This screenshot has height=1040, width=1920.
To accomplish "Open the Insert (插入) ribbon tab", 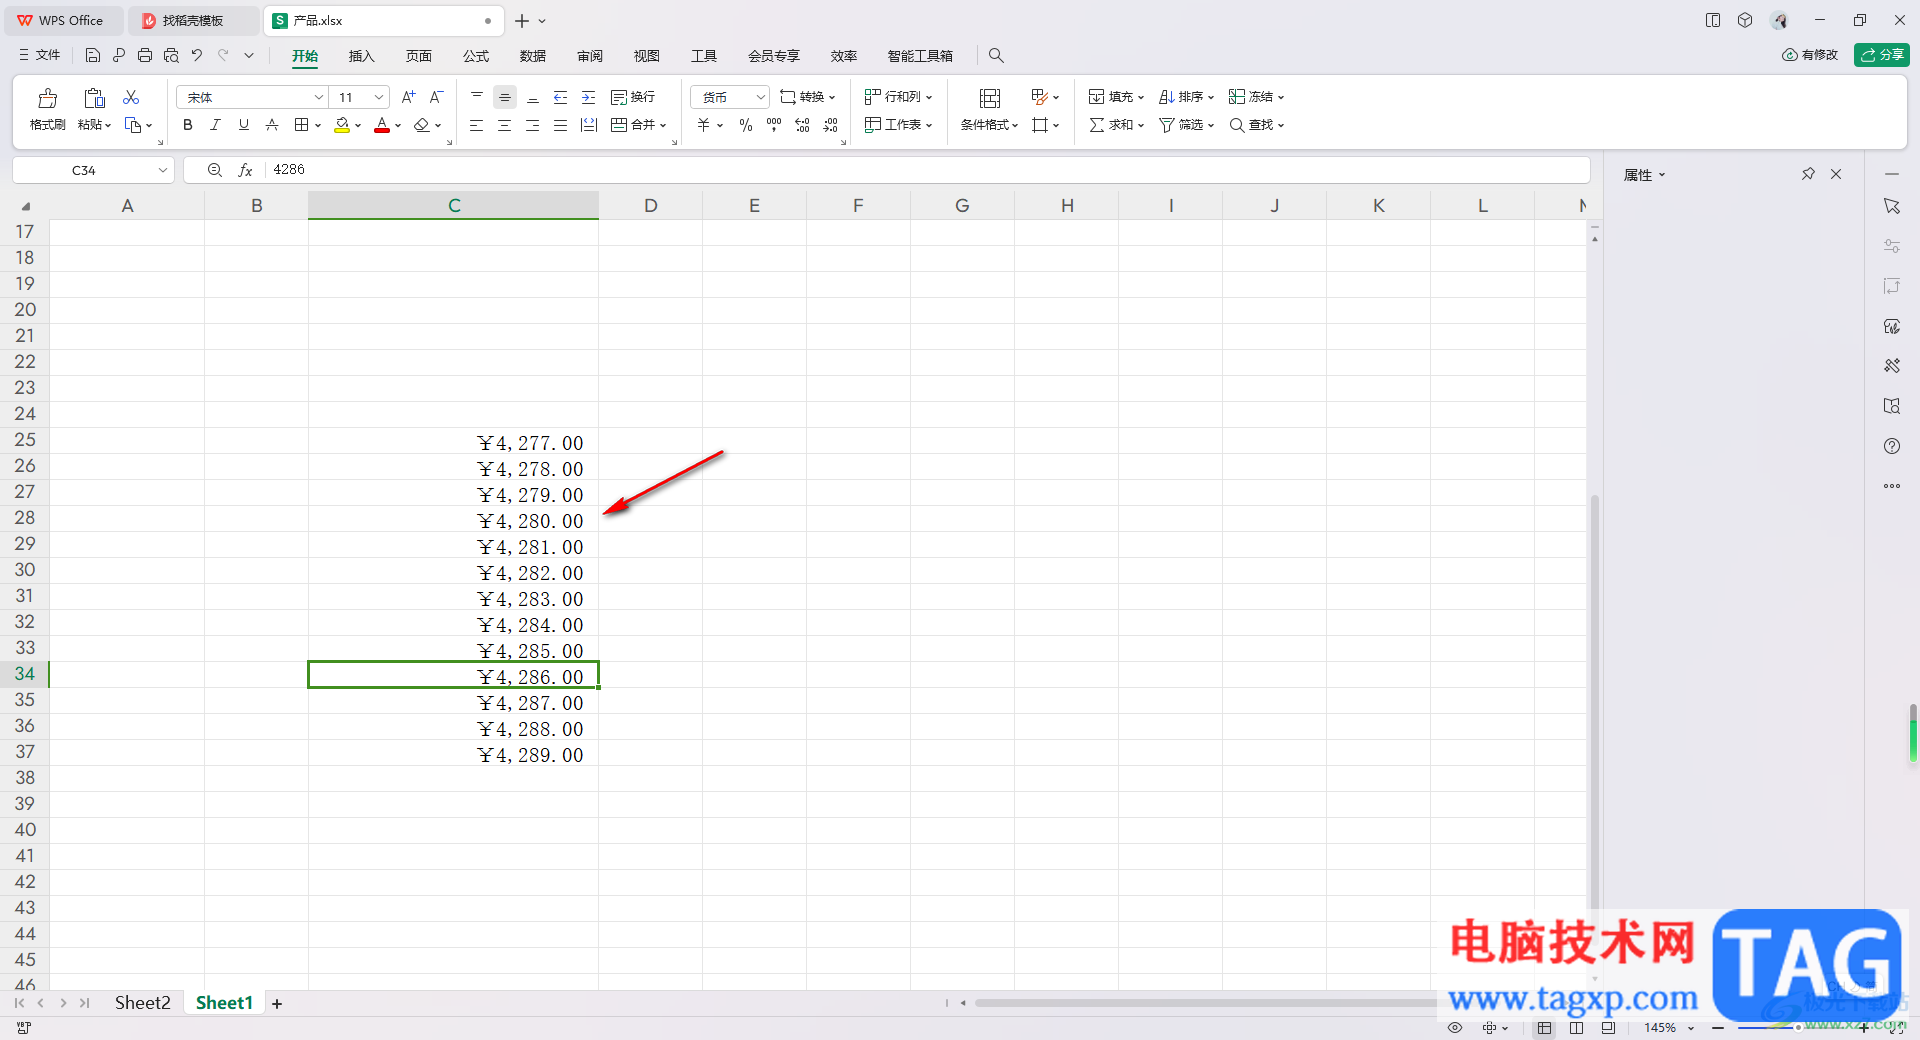I will [361, 56].
